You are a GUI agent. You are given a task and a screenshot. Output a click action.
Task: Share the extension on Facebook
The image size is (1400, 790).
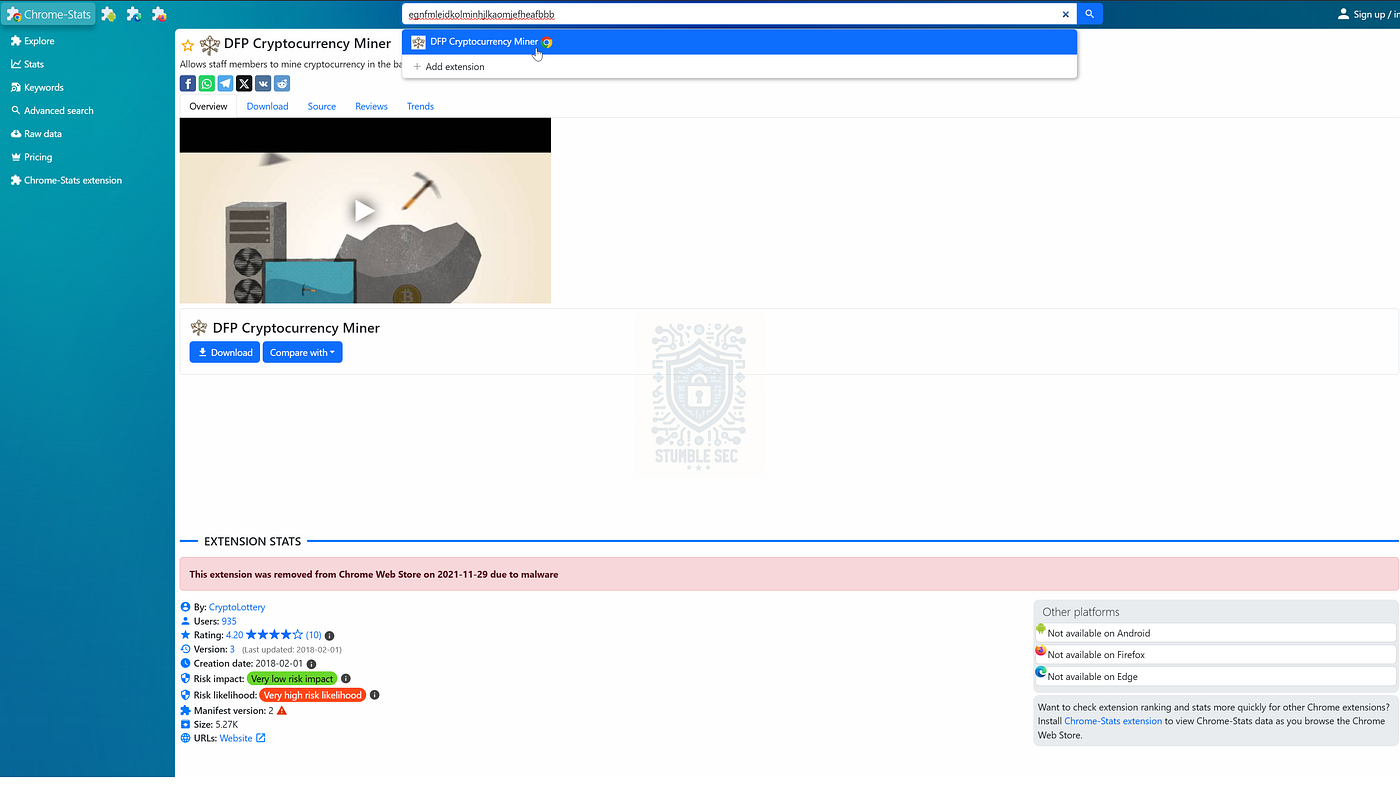188,84
